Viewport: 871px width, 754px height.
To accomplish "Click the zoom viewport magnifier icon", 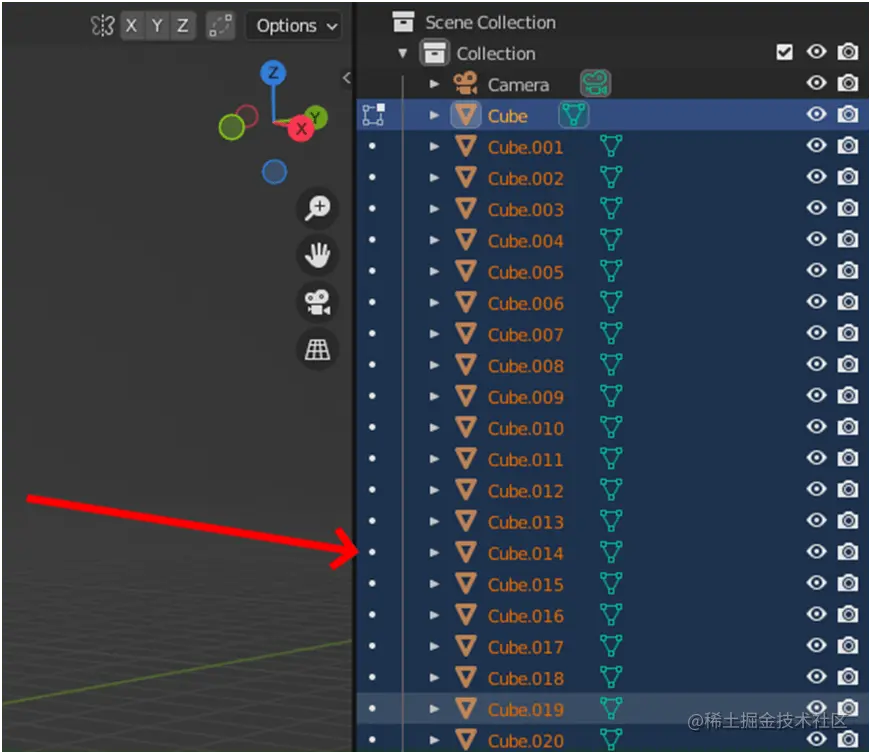I will (318, 208).
